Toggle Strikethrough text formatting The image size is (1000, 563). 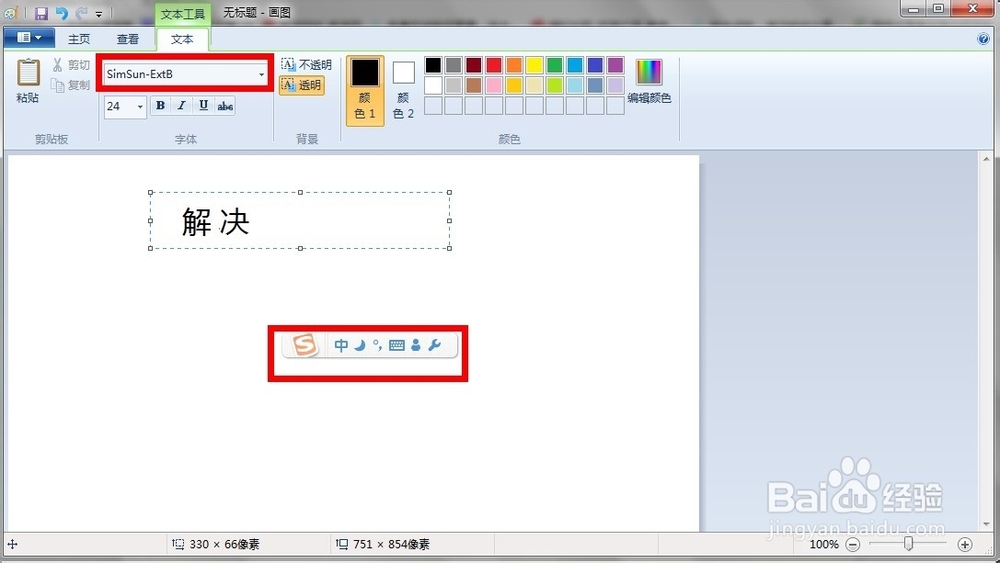[x=225, y=106]
